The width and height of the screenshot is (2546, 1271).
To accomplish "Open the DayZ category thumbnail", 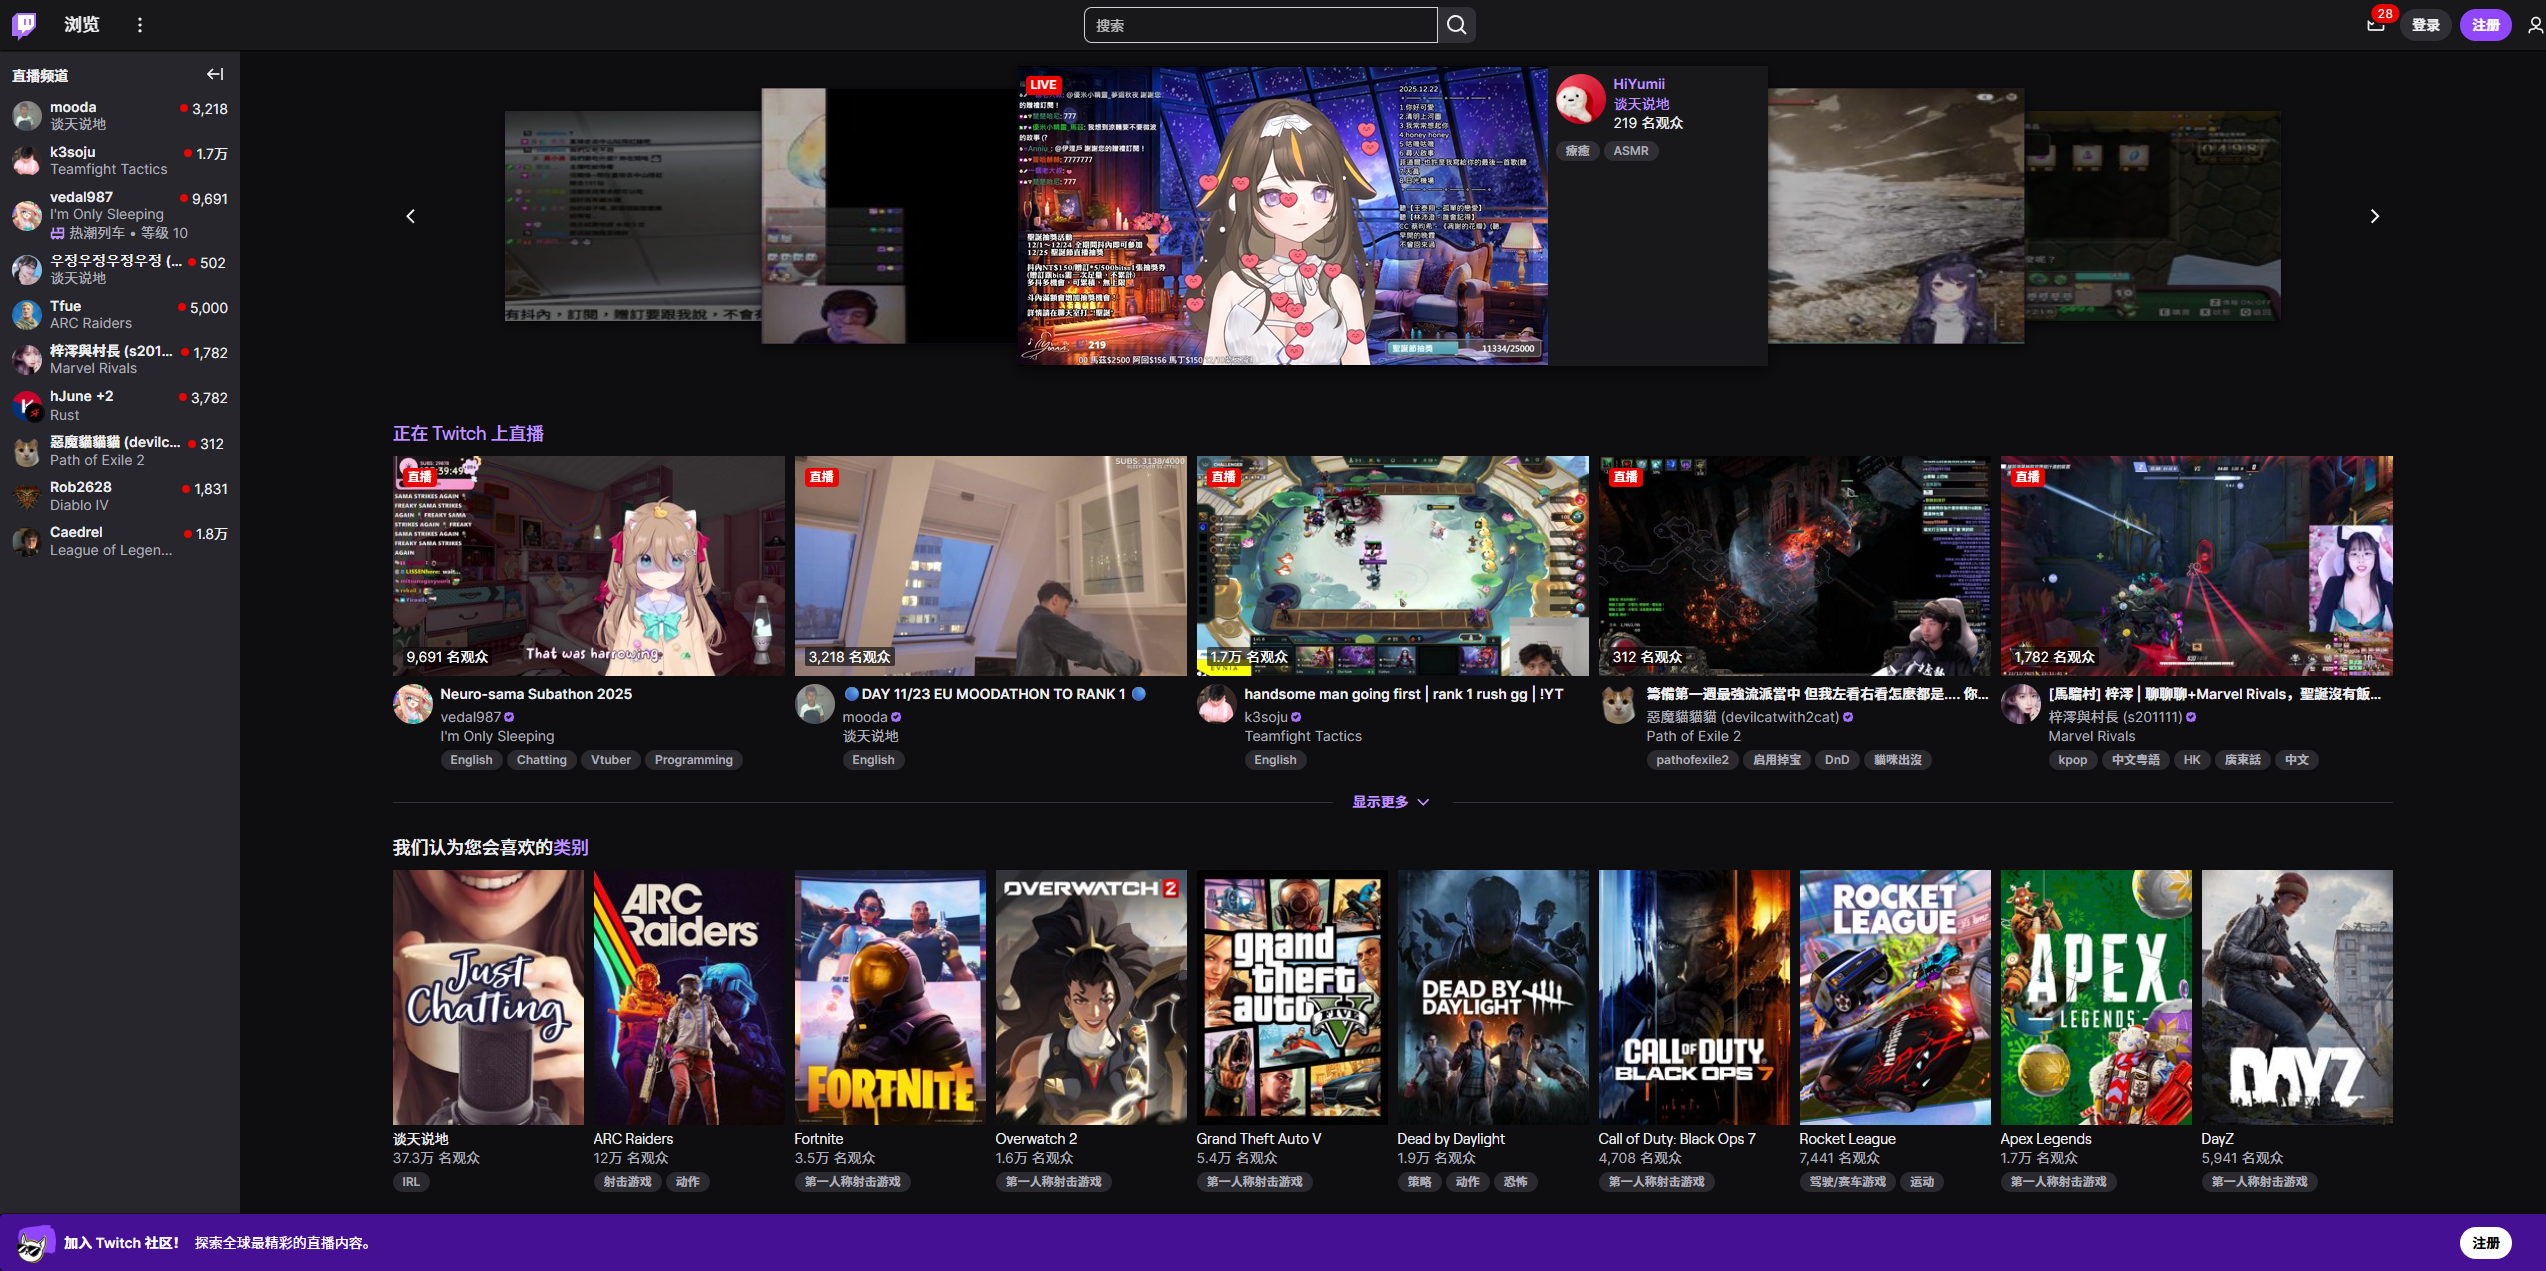I will [2297, 996].
